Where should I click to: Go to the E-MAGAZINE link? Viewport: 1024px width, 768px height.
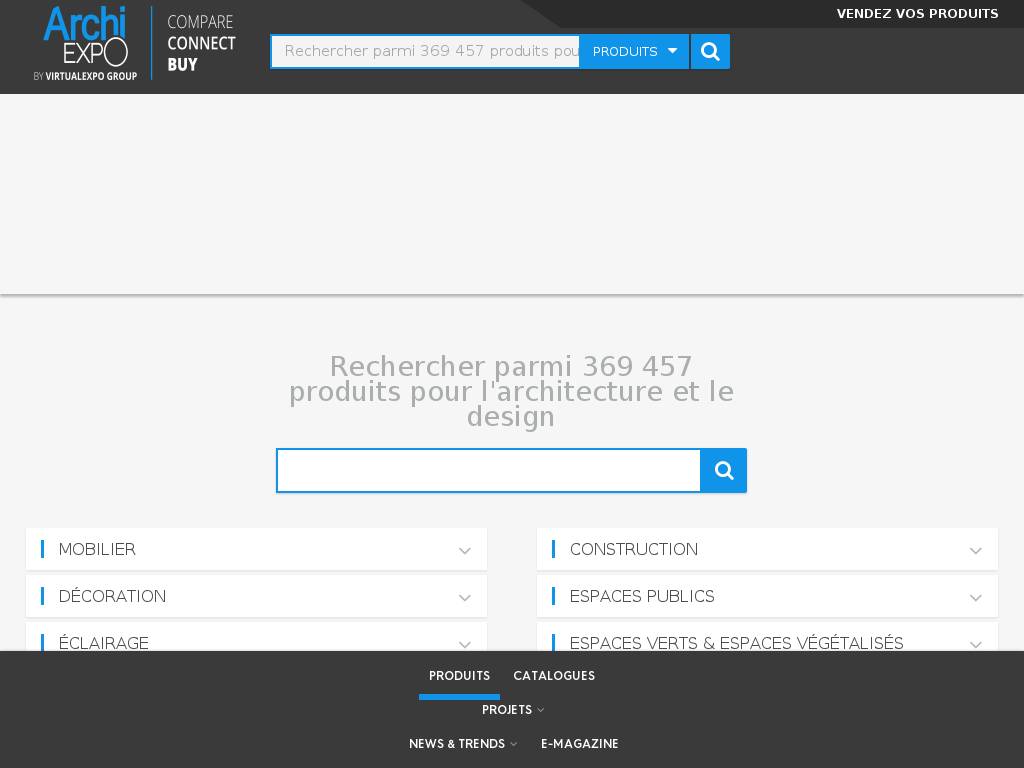tap(580, 744)
